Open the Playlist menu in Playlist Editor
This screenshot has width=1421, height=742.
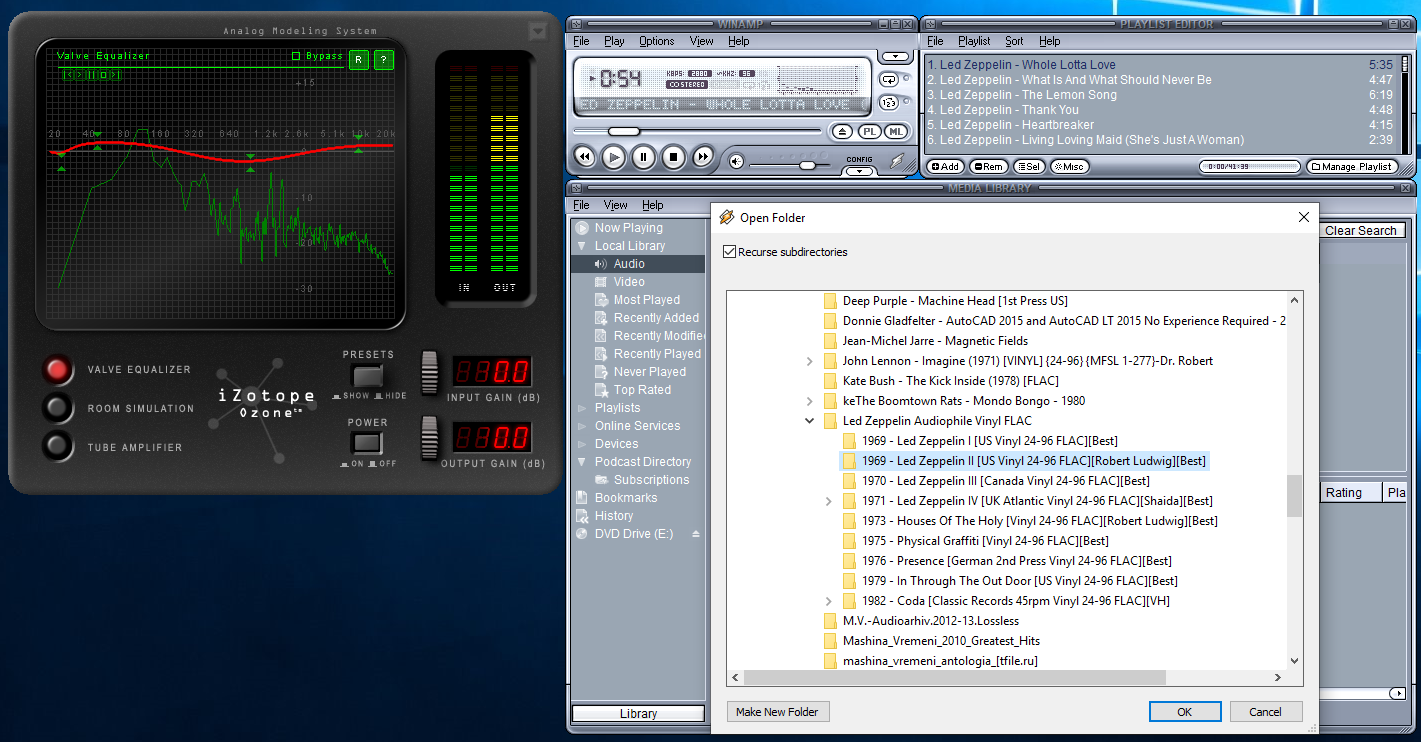coord(974,41)
